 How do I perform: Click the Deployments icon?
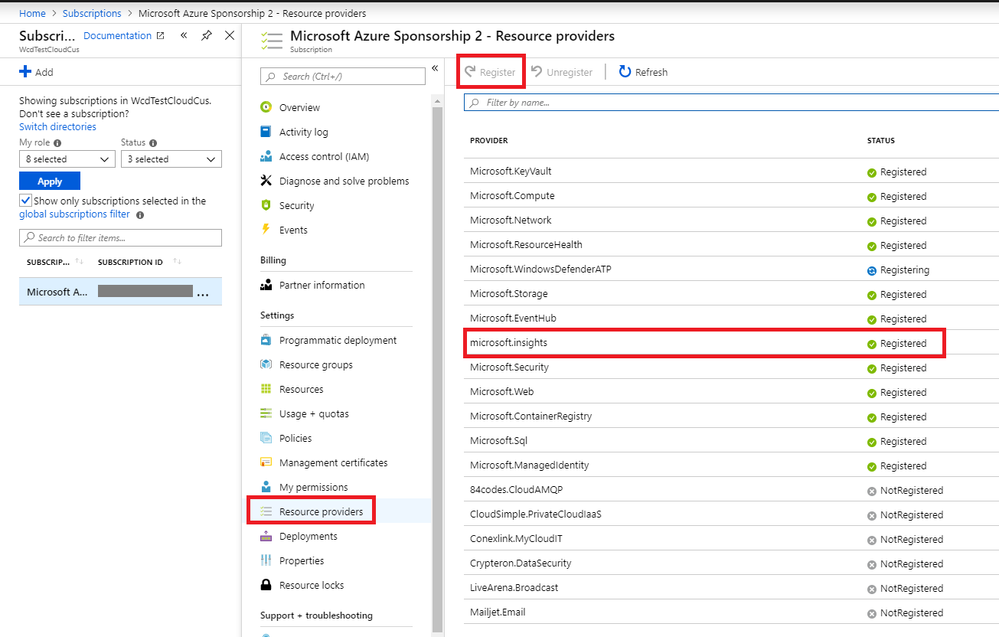coord(266,536)
